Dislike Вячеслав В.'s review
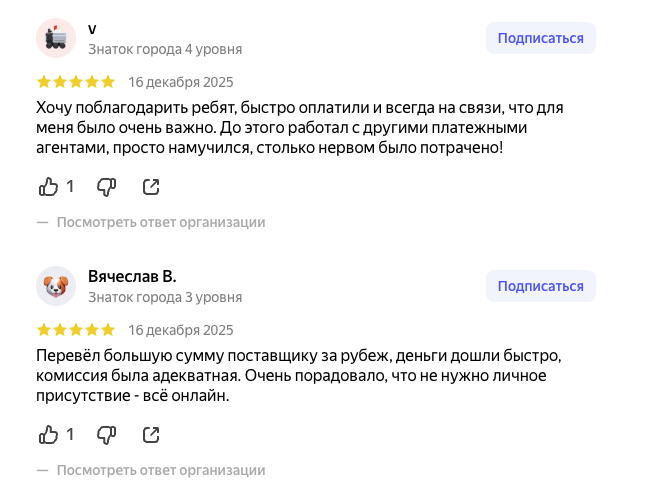The image size is (652, 482). [107, 434]
